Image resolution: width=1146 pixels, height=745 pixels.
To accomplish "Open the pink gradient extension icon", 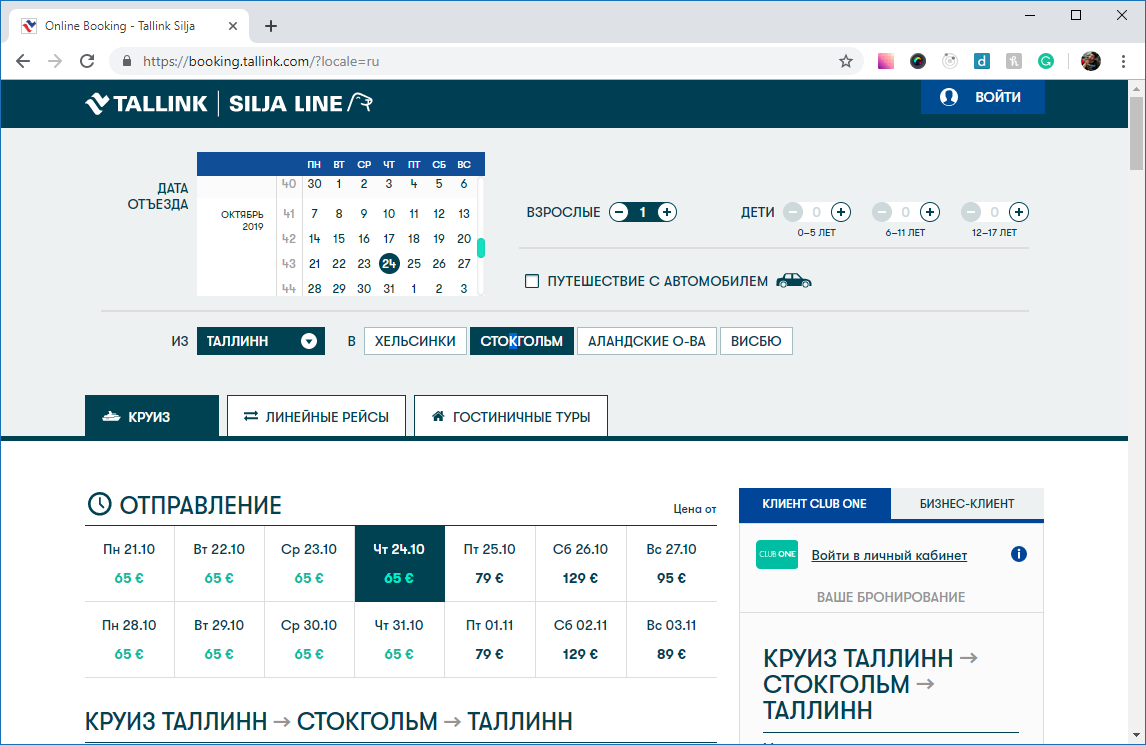I will [886, 61].
